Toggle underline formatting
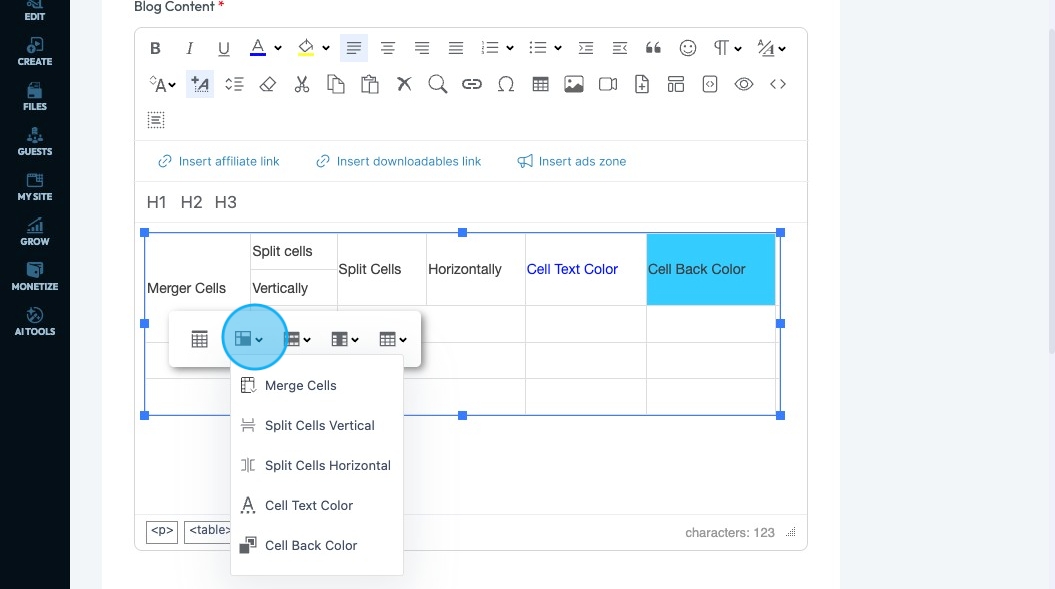Screen dimensions: 1055x589 (x=223, y=48)
